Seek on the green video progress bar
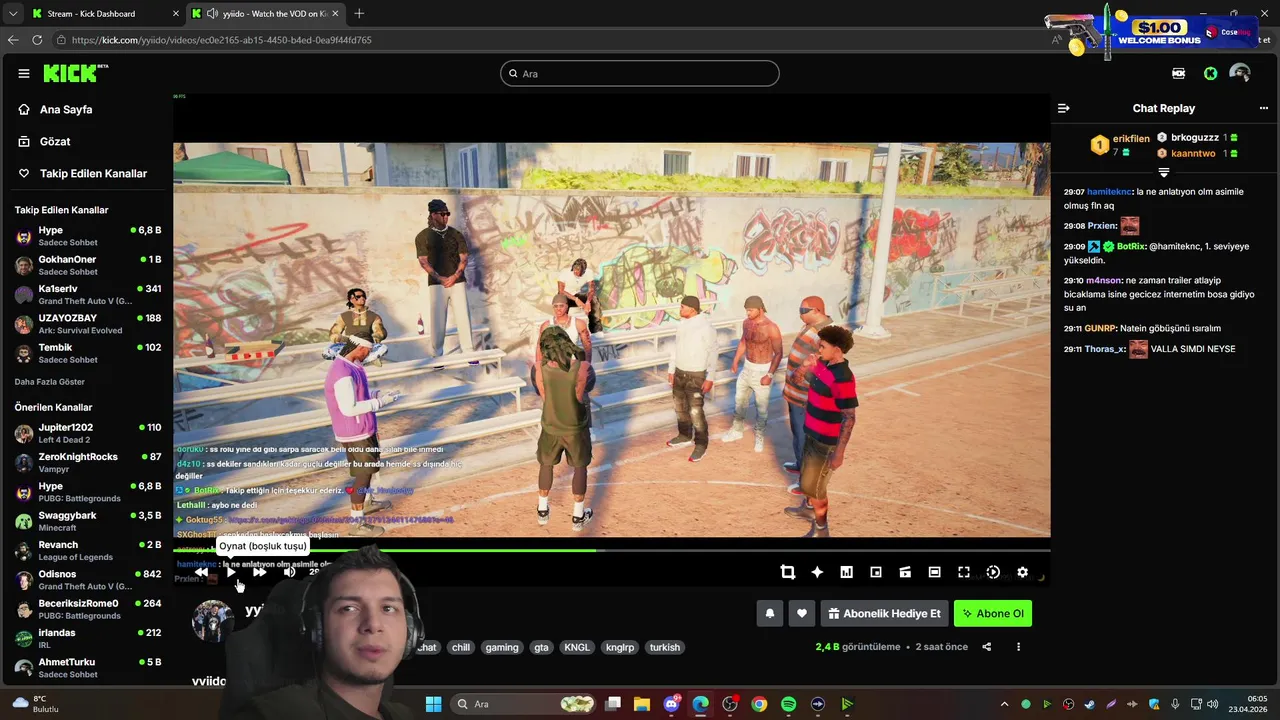This screenshot has height=720, width=1280. 612,550
